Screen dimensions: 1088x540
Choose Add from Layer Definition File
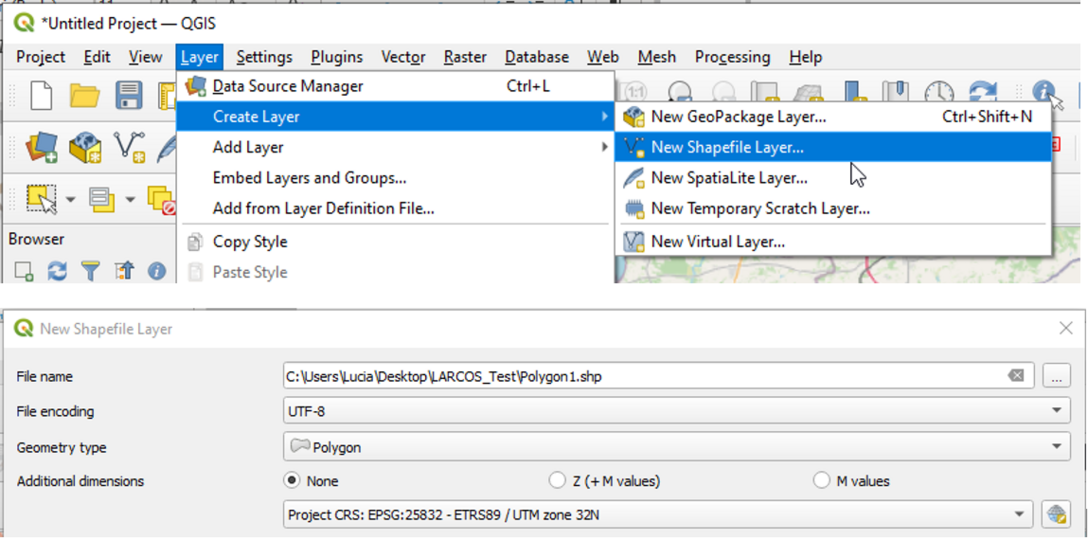pyautogui.click(x=396, y=208)
